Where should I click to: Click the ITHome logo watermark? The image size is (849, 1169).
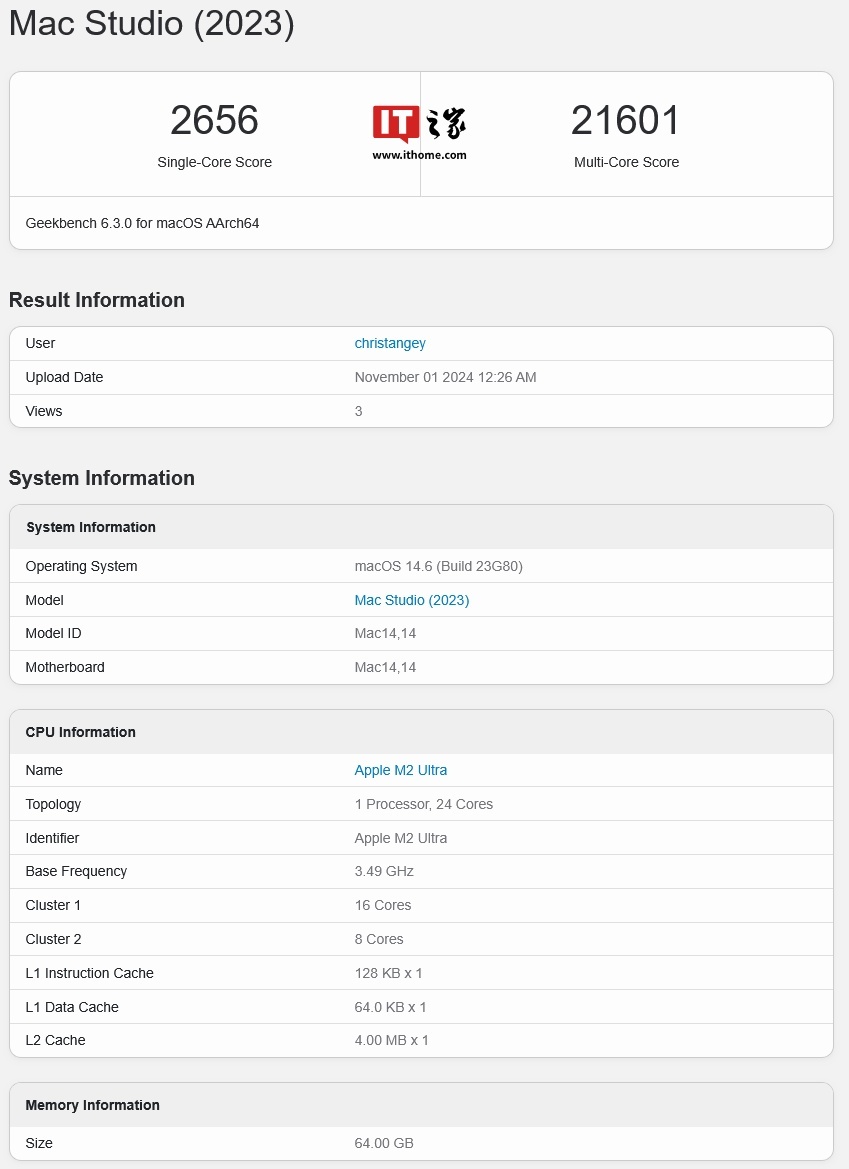tap(419, 132)
